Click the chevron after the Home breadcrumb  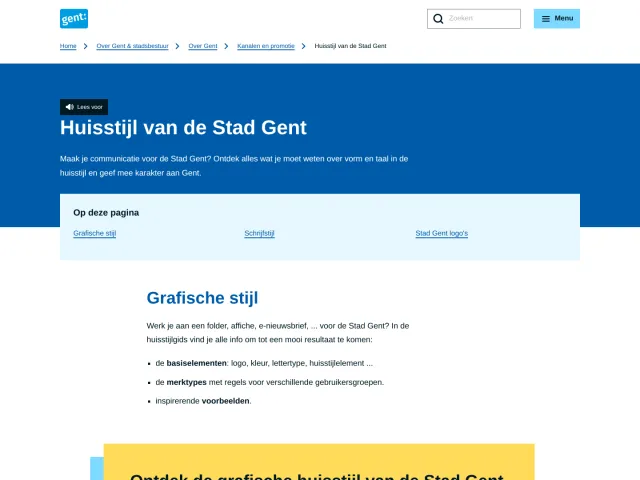pos(86,46)
